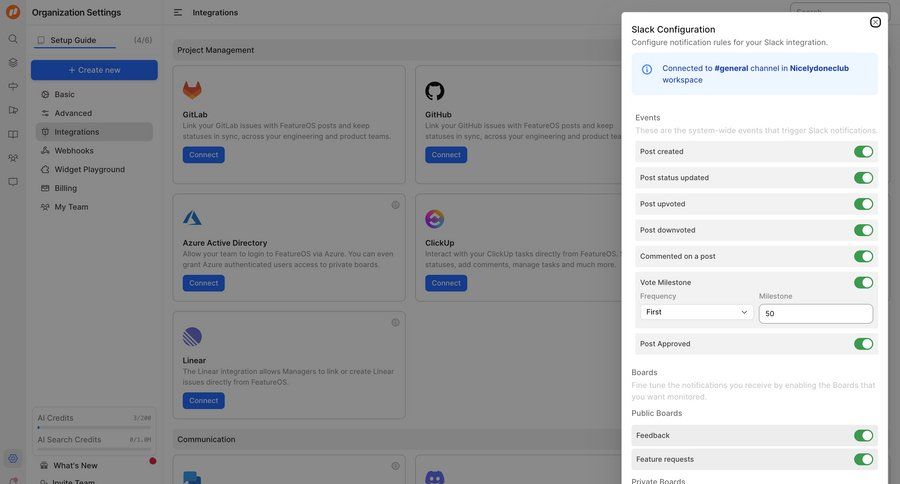Open the Widget Playground settings item

[x=90, y=169]
